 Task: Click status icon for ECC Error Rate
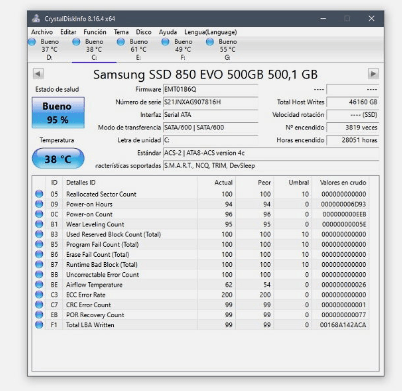click(39, 295)
